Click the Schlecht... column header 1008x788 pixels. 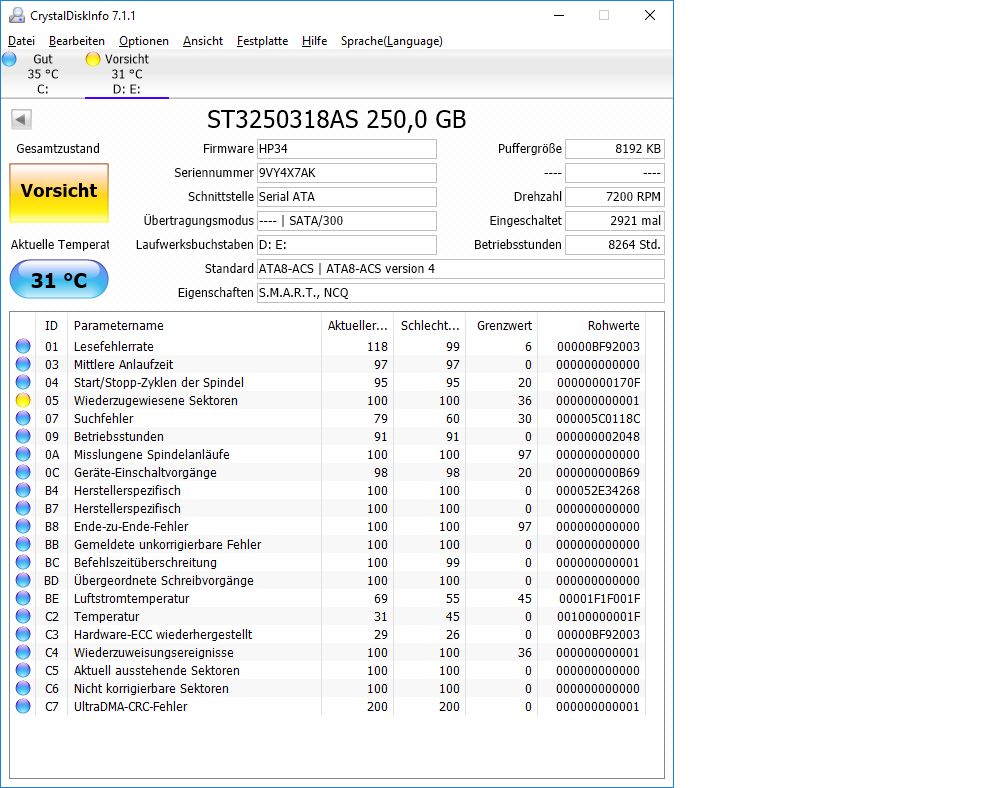pos(429,326)
